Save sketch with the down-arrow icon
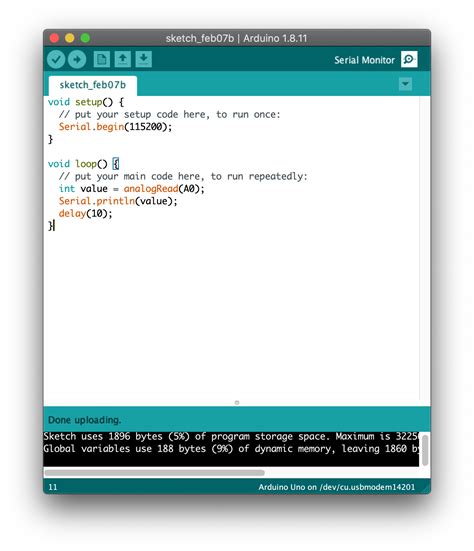The height and width of the screenshot is (551, 474). click(x=143, y=59)
